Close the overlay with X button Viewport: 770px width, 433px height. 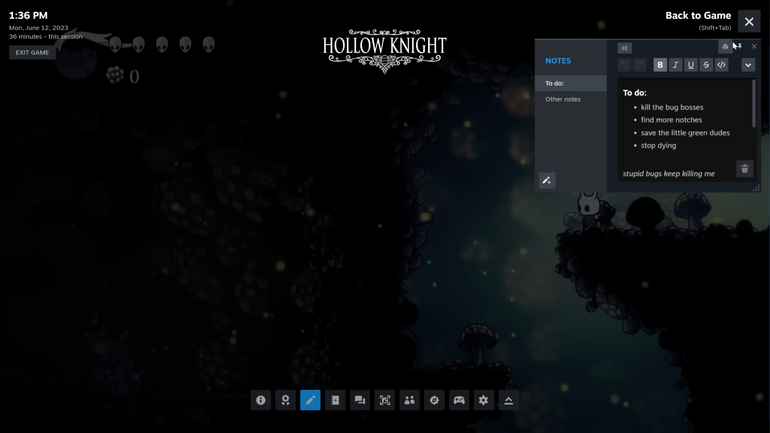coord(749,22)
